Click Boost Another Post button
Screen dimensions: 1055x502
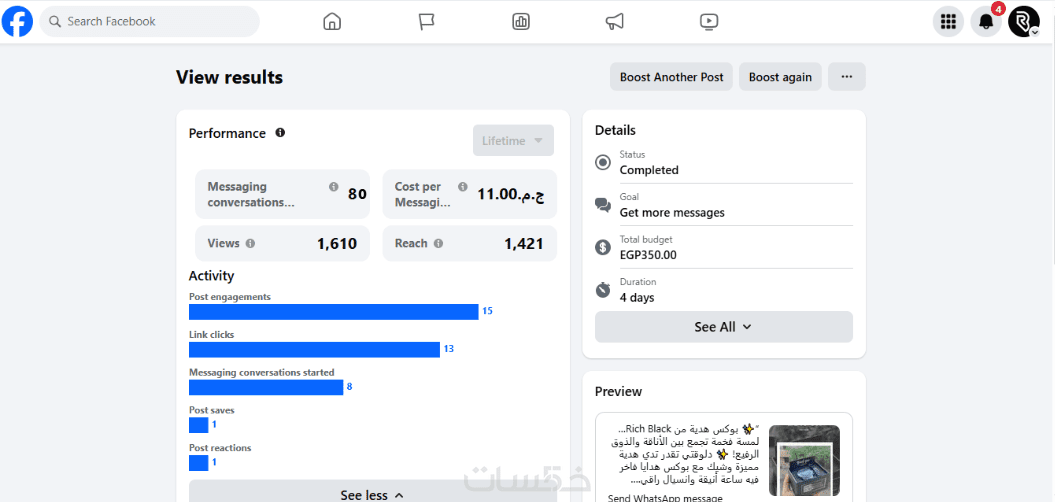(671, 77)
